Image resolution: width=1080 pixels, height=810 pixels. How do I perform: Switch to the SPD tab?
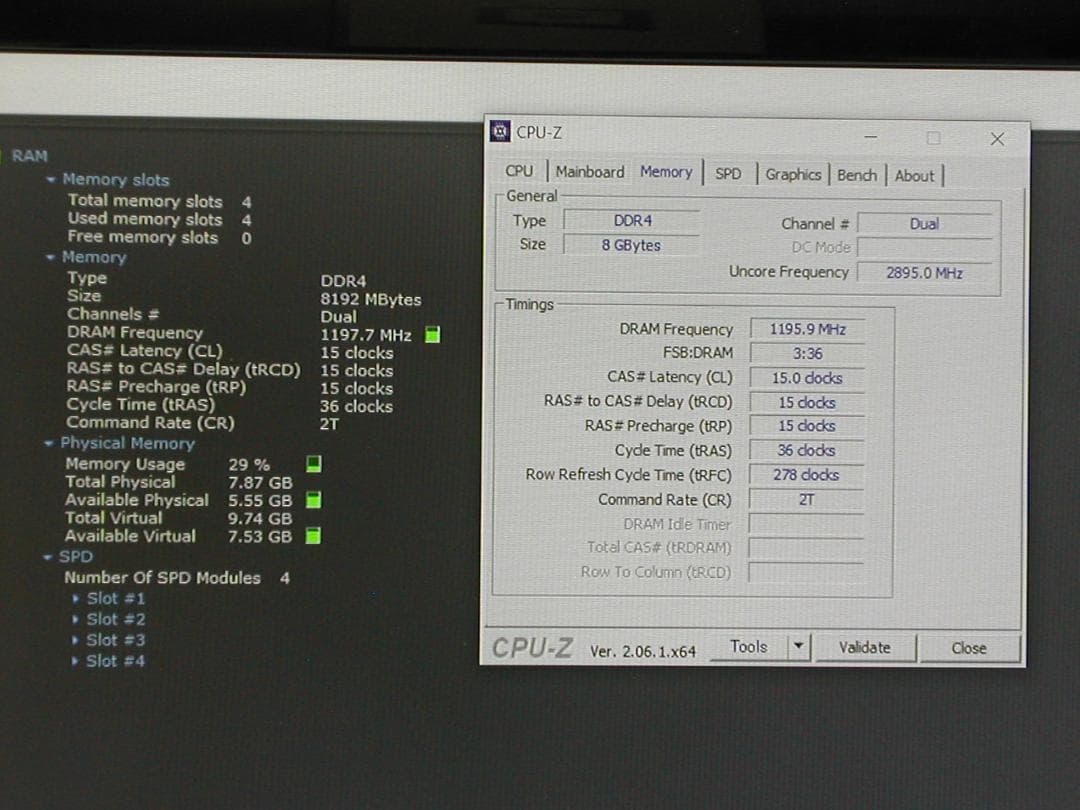coord(729,175)
